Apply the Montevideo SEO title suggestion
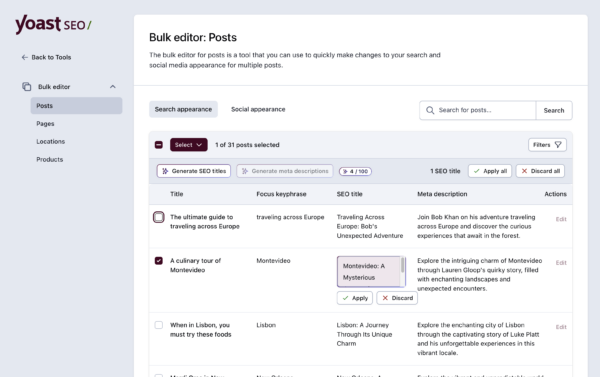Screen dimensions: 600x377 pyautogui.click(x=355, y=298)
